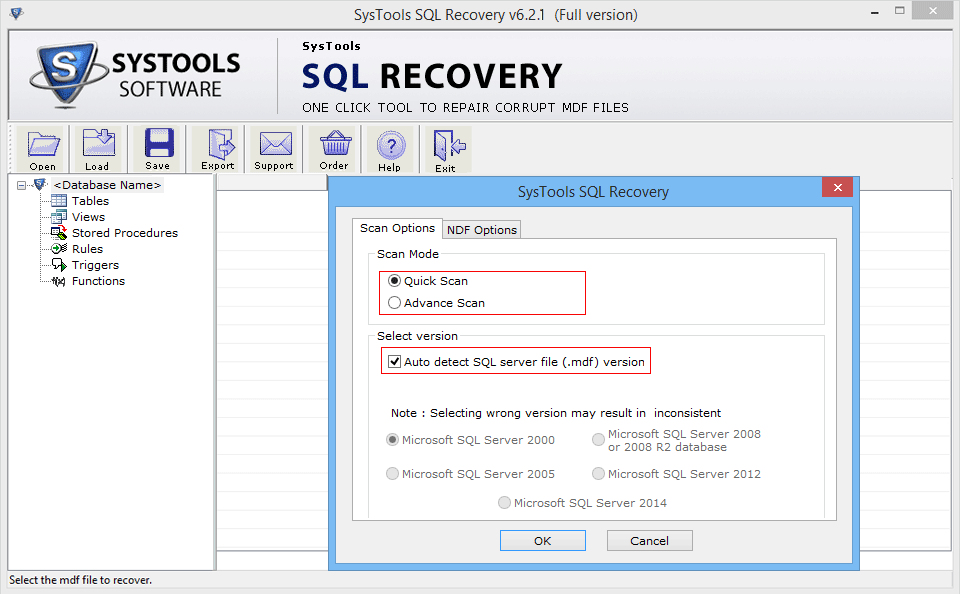Uncheck Auto detect SQL server file version
Image resolution: width=960 pixels, height=594 pixels.
[x=395, y=361]
